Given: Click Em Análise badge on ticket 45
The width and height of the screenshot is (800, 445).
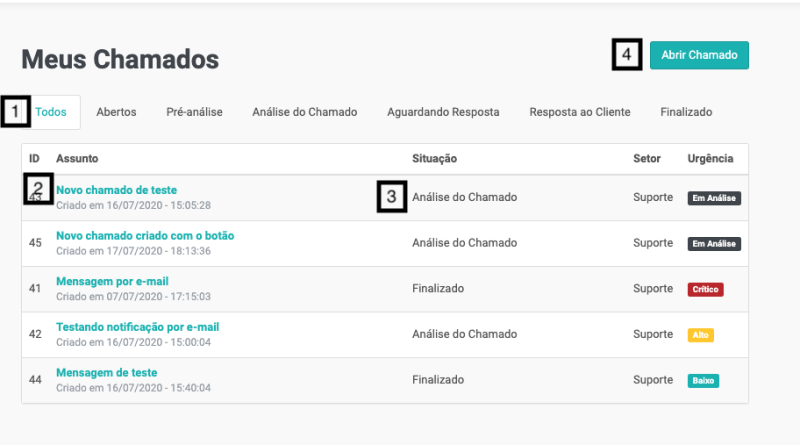Looking at the screenshot, I should [x=714, y=244].
